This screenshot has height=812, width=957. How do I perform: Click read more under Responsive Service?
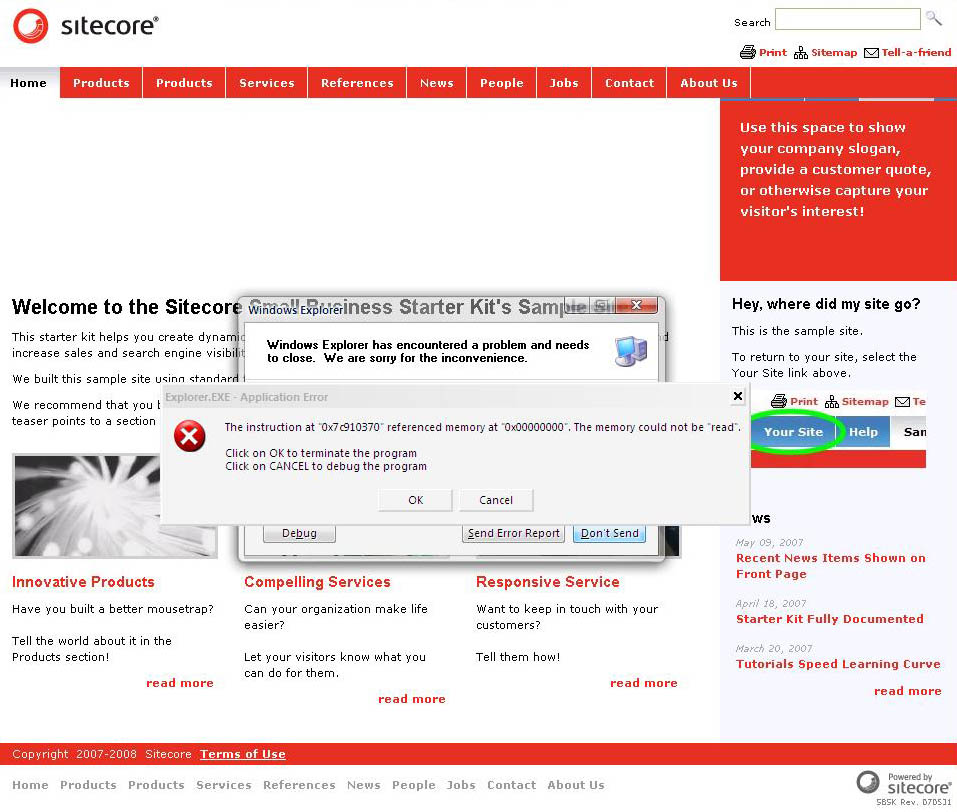tap(643, 683)
